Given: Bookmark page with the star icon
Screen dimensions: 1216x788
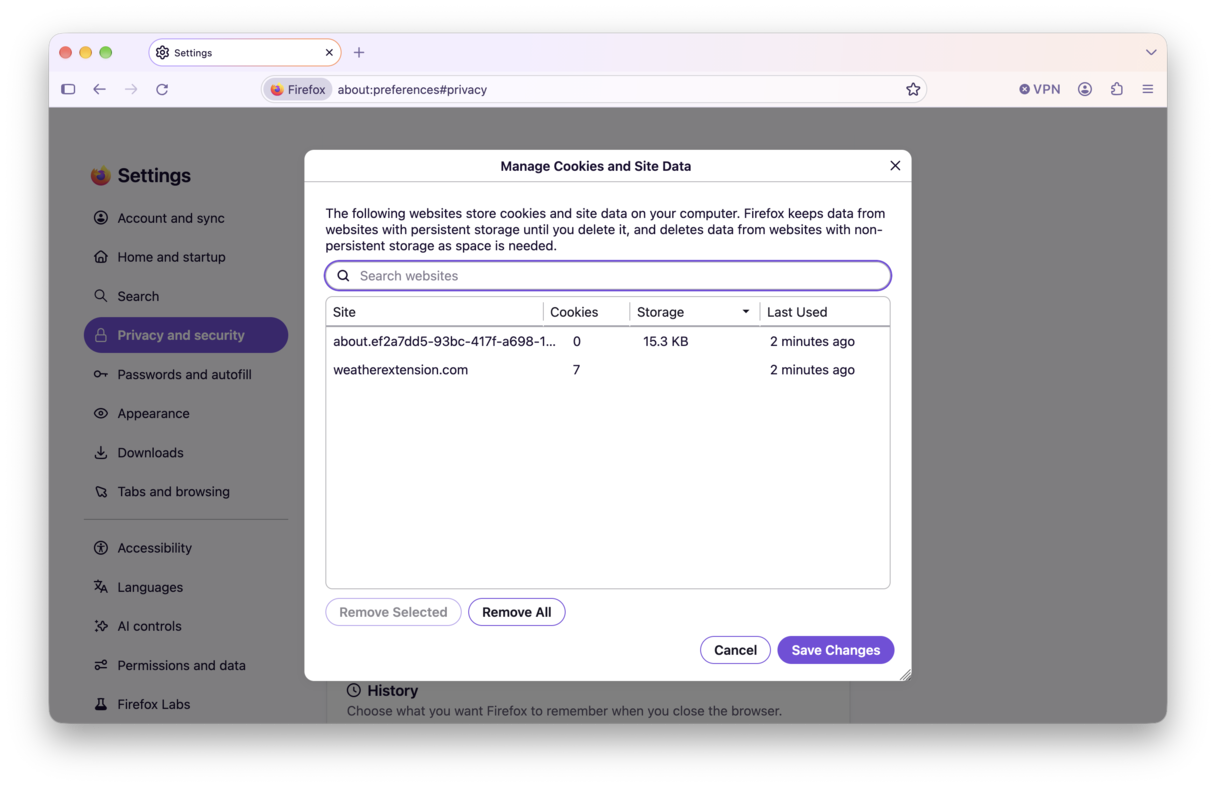Looking at the screenshot, I should (913, 89).
